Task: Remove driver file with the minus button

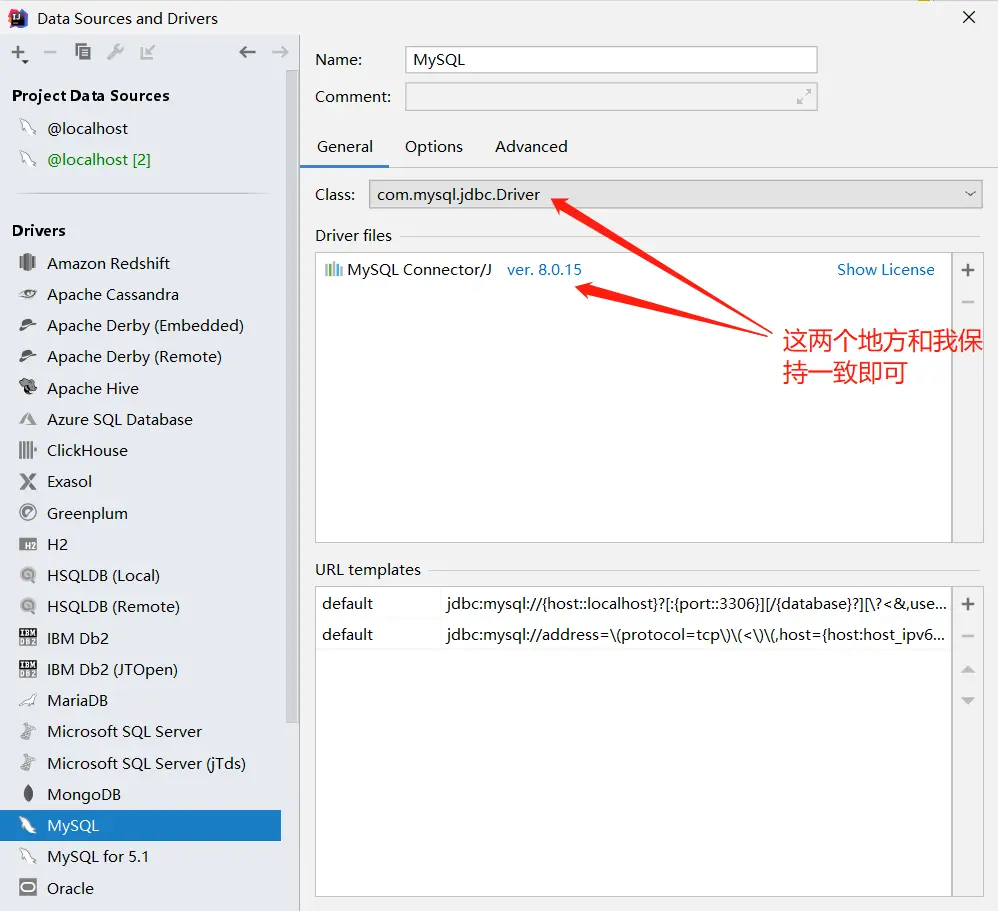Action: click(x=968, y=302)
